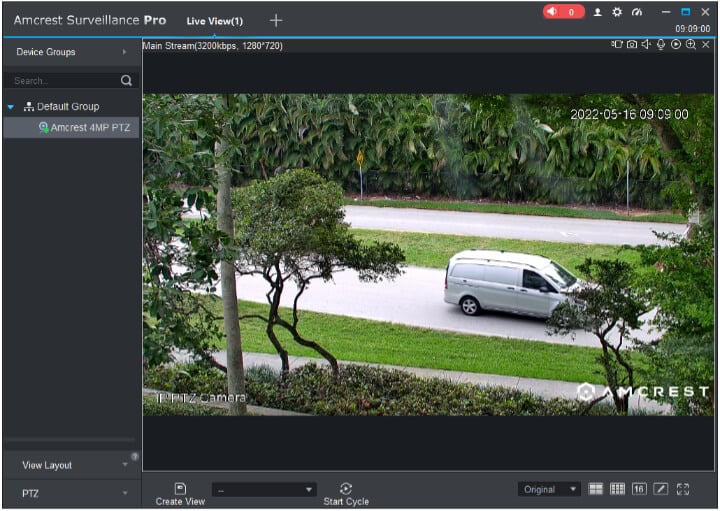Image resolution: width=720 pixels, height=511 pixels.
Task: Open the system performance gauge icon
Action: (x=637, y=12)
